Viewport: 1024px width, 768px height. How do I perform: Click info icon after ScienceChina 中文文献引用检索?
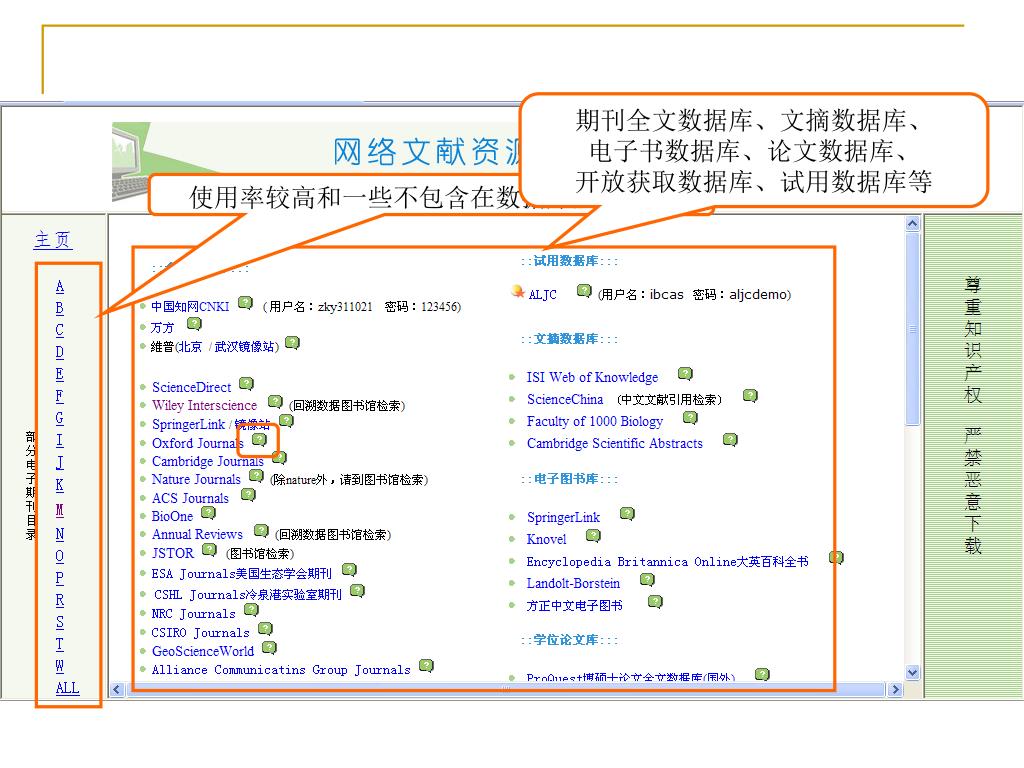(750, 396)
